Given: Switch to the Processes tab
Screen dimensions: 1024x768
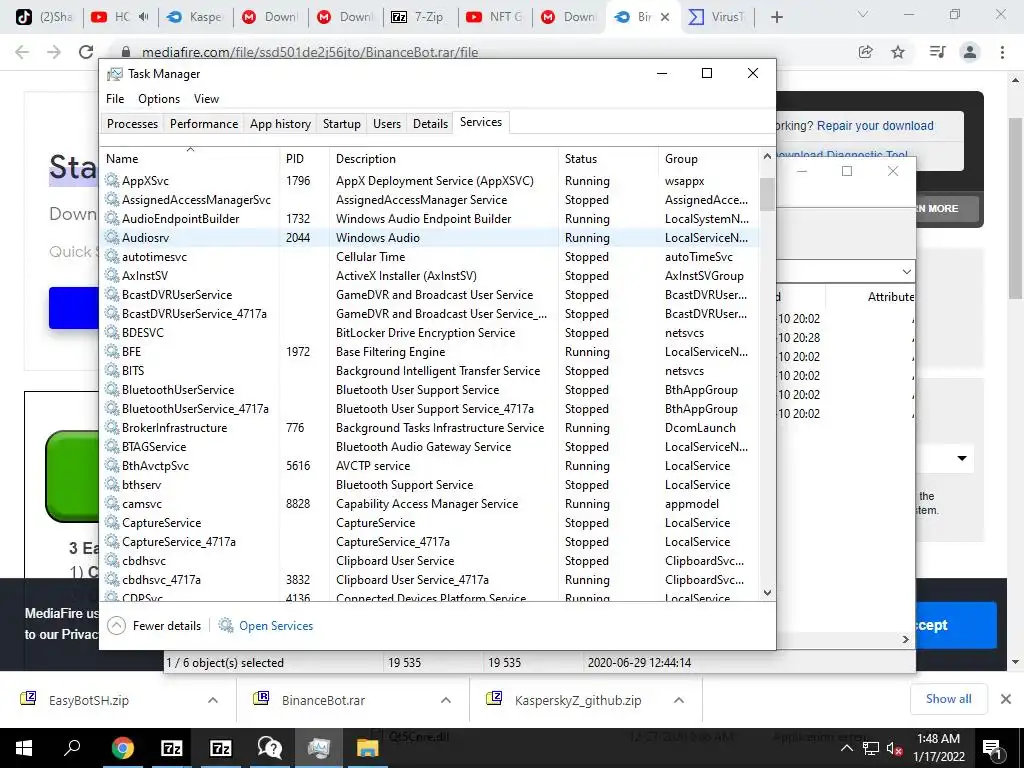Looking at the screenshot, I should pos(133,123).
